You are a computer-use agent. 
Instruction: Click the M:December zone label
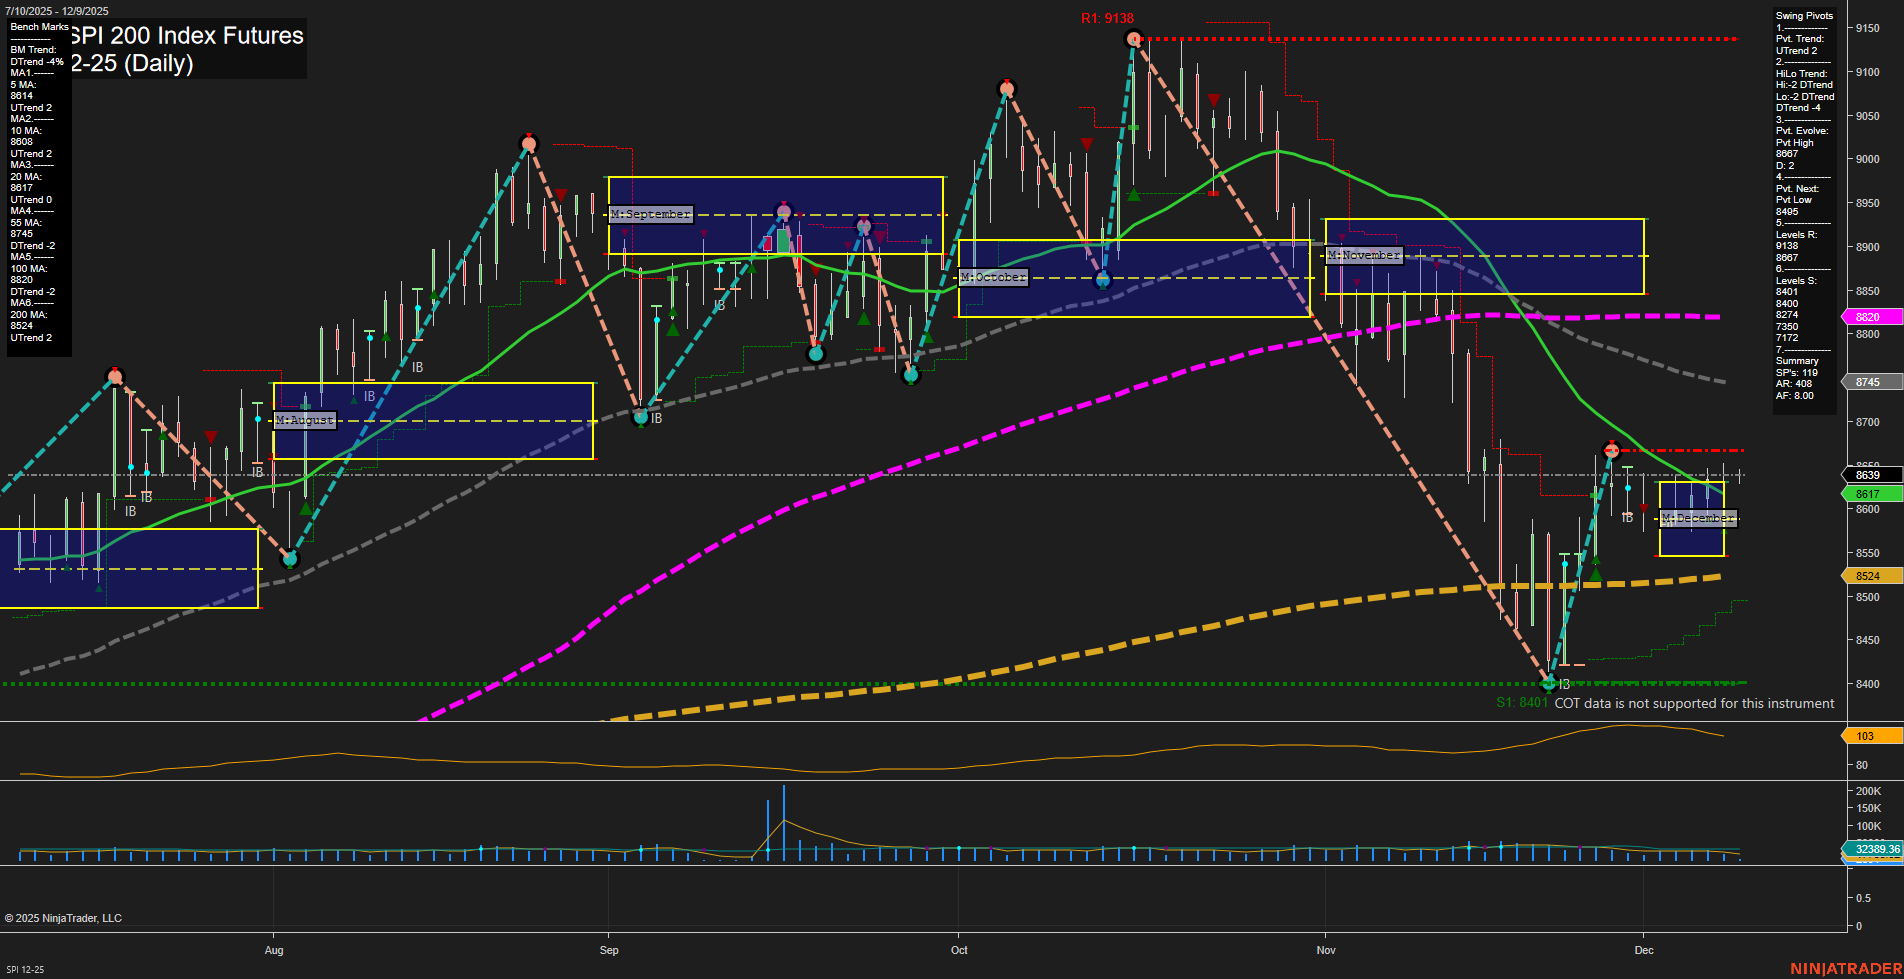pyautogui.click(x=1698, y=517)
